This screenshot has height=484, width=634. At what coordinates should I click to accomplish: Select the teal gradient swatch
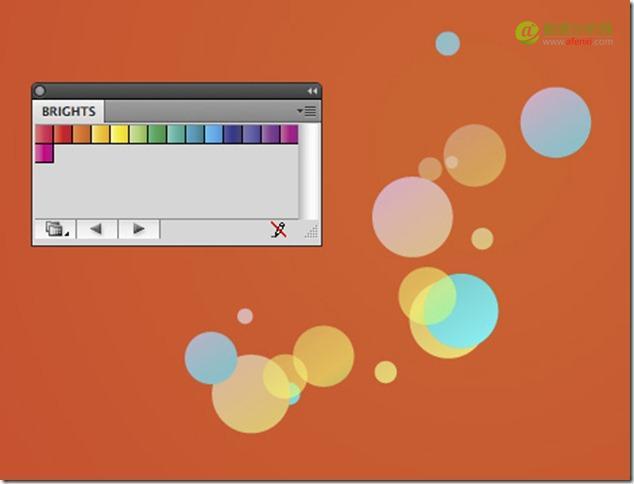176,134
